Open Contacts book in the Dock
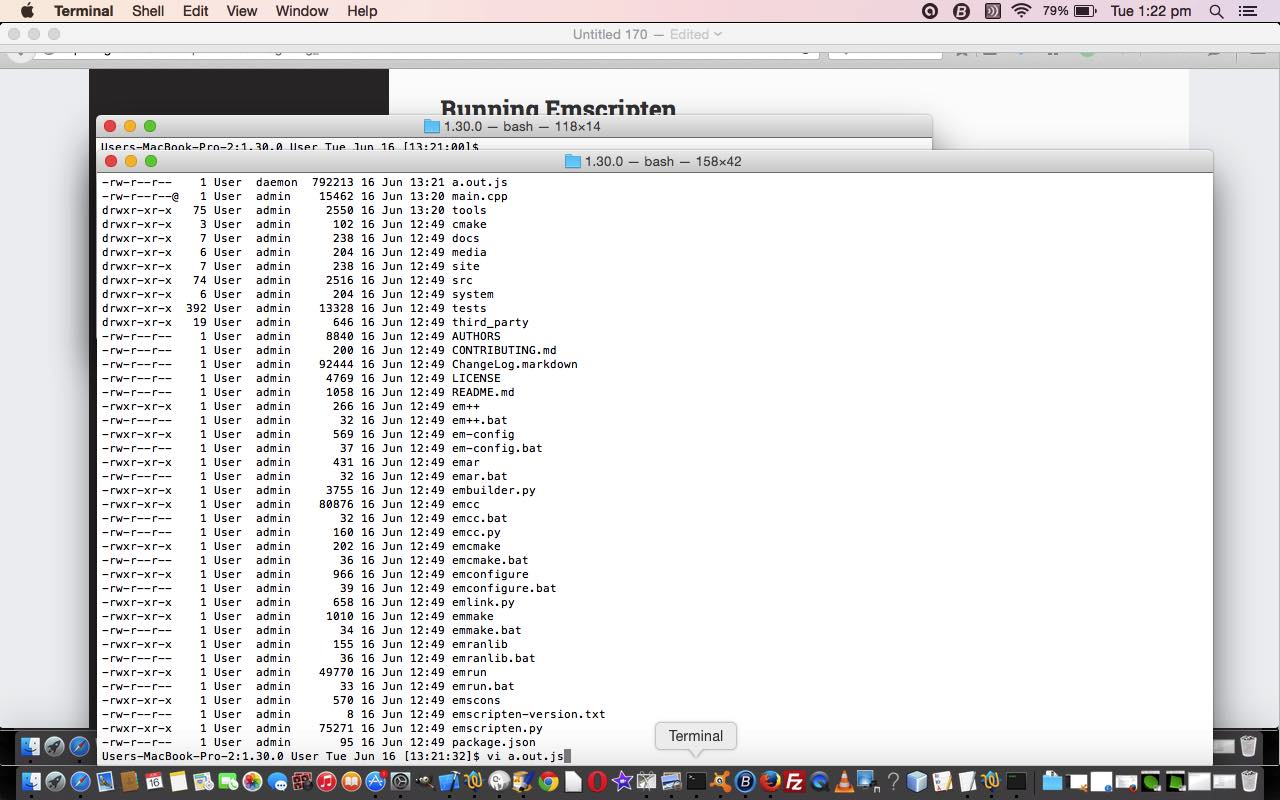This screenshot has height=800, width=1280. (x=129, y=781)
